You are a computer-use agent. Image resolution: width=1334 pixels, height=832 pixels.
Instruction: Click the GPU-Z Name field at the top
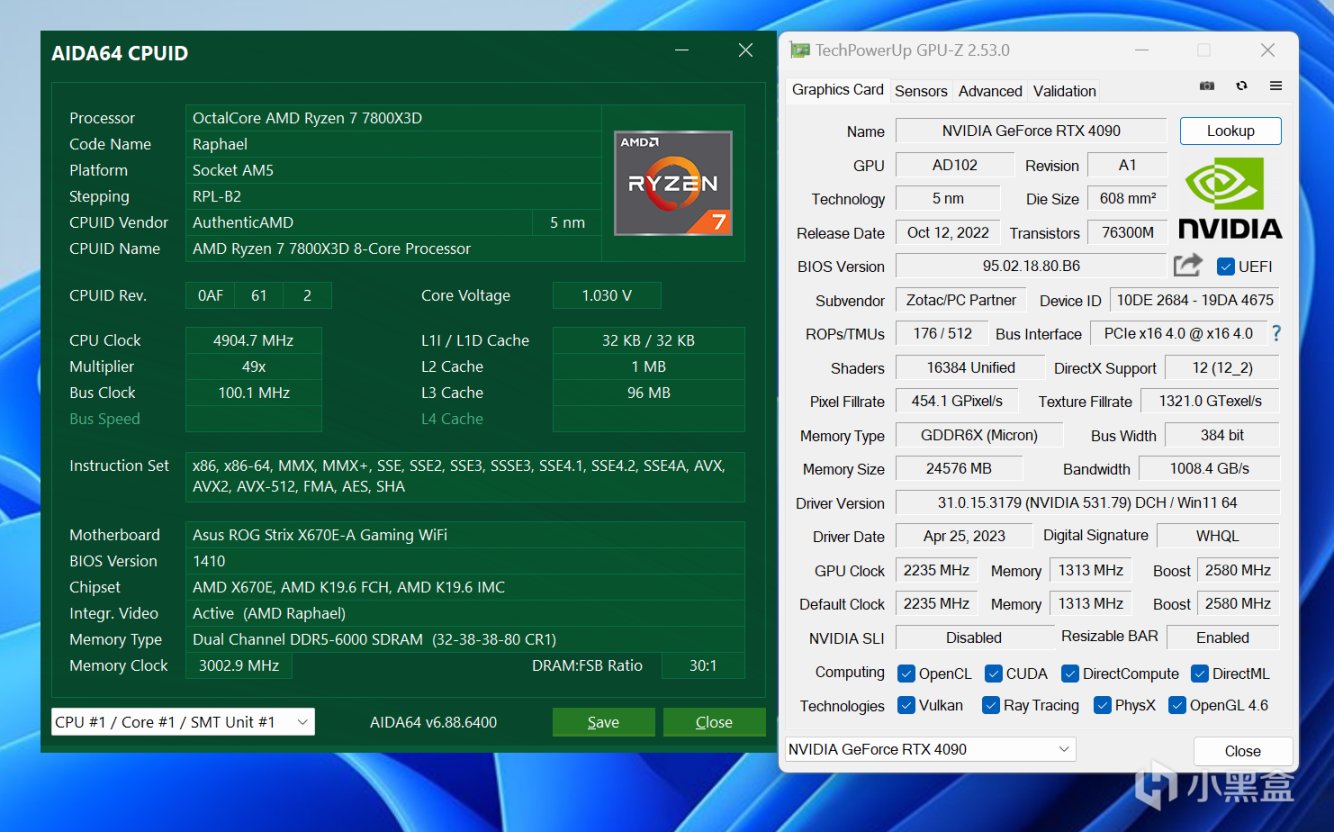click(1031, 131)
